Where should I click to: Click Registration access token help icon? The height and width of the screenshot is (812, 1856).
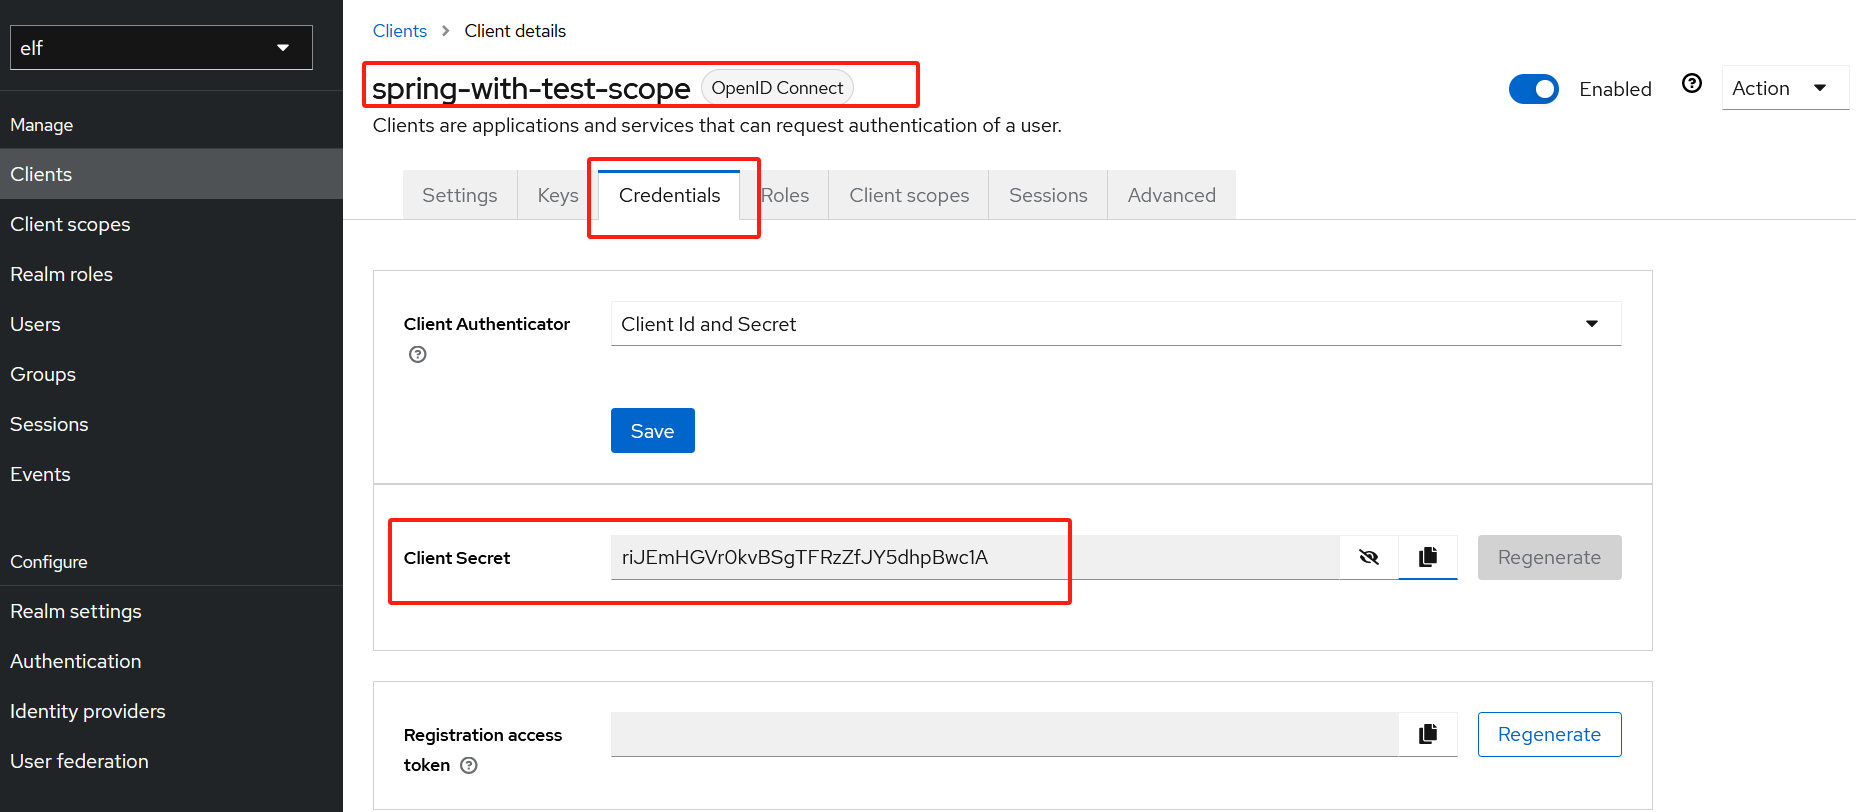[x=469, y=765]
